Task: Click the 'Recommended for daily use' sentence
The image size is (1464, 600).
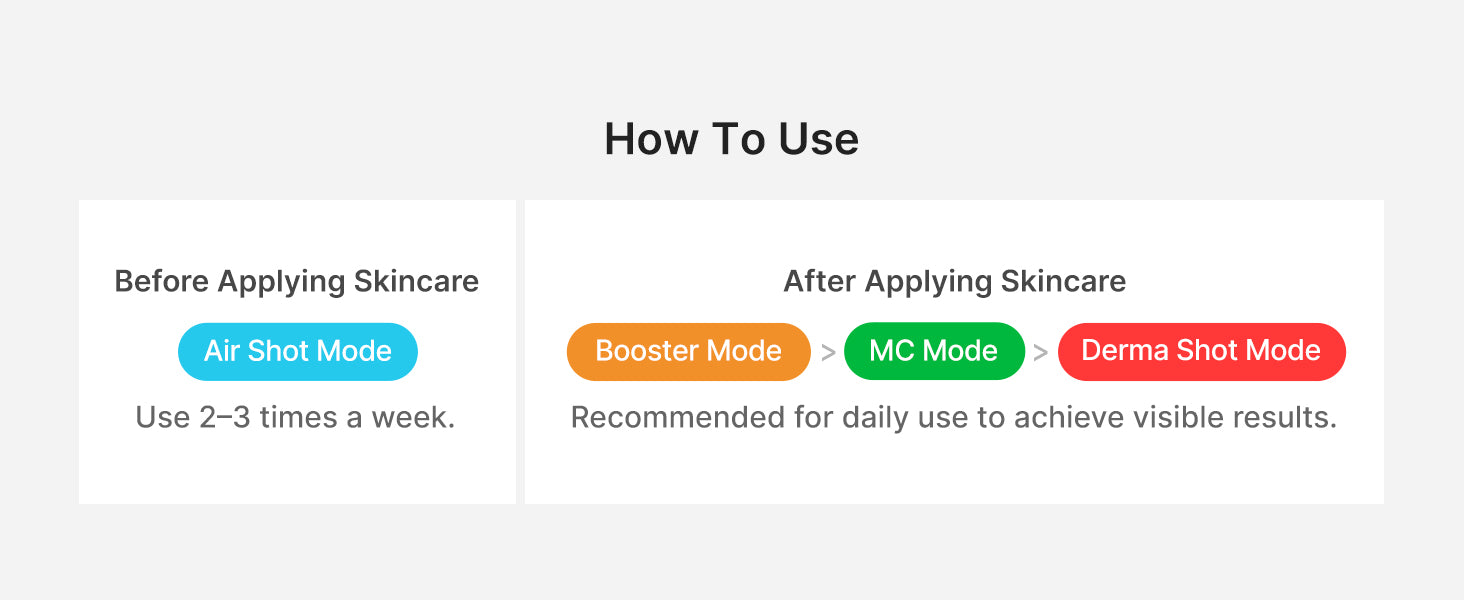Action: (x=954, y=417)
